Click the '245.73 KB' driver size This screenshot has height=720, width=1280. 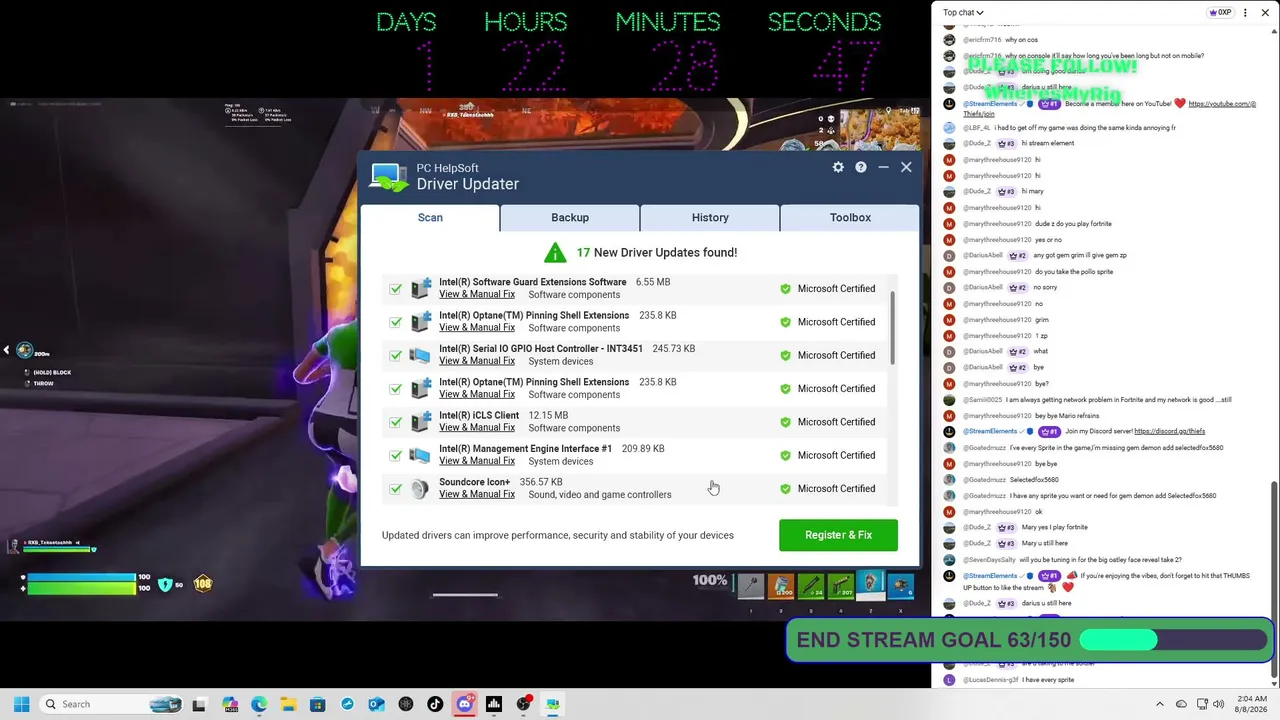pyautogui.click(x=673, y=349)
